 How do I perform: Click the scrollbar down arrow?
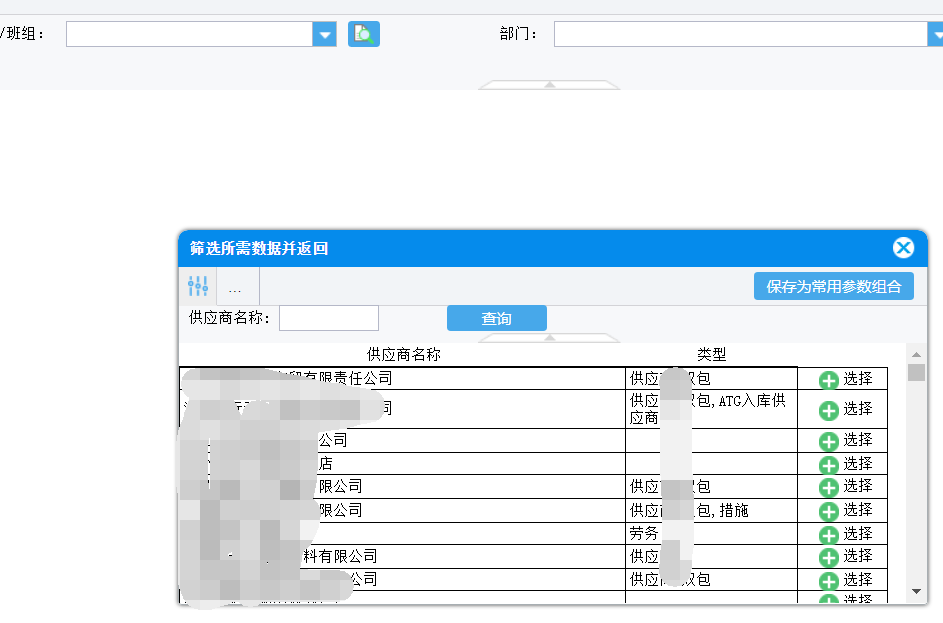(916, 592)
